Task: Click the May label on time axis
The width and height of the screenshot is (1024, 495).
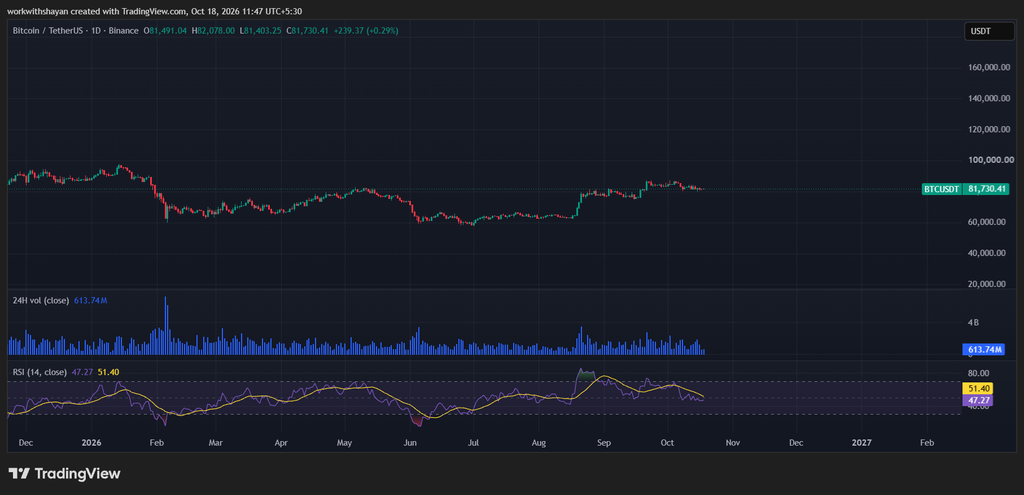Action: pos(344,443)
